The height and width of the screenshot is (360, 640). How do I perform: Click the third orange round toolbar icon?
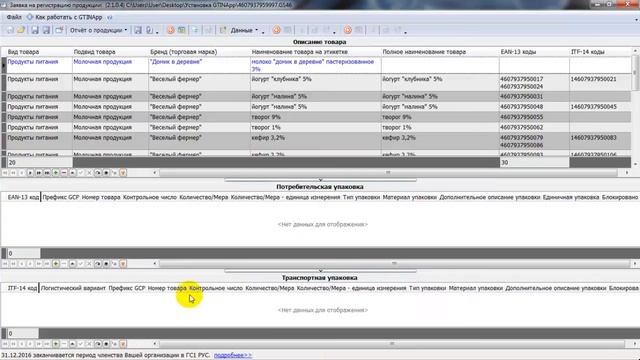point(347,30)
